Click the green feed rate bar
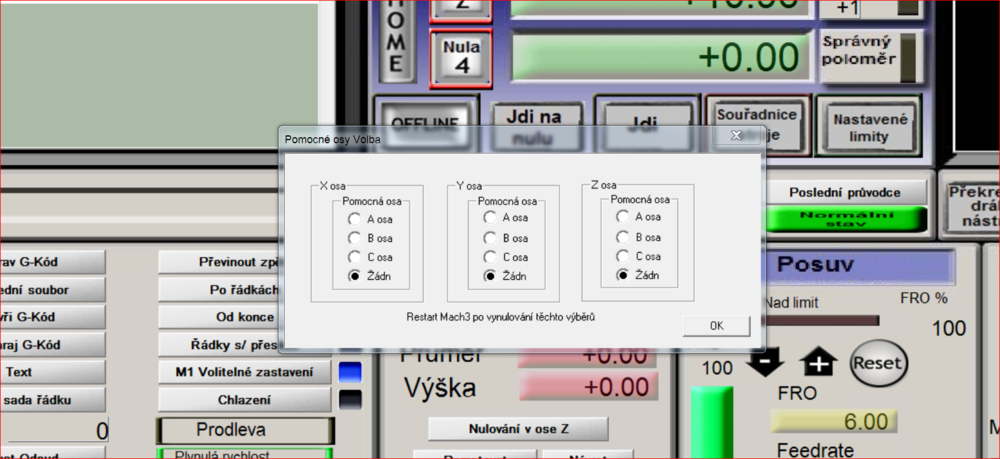Image resolution: width=1000 pixels, height=459 pixels. coord(712,422)
